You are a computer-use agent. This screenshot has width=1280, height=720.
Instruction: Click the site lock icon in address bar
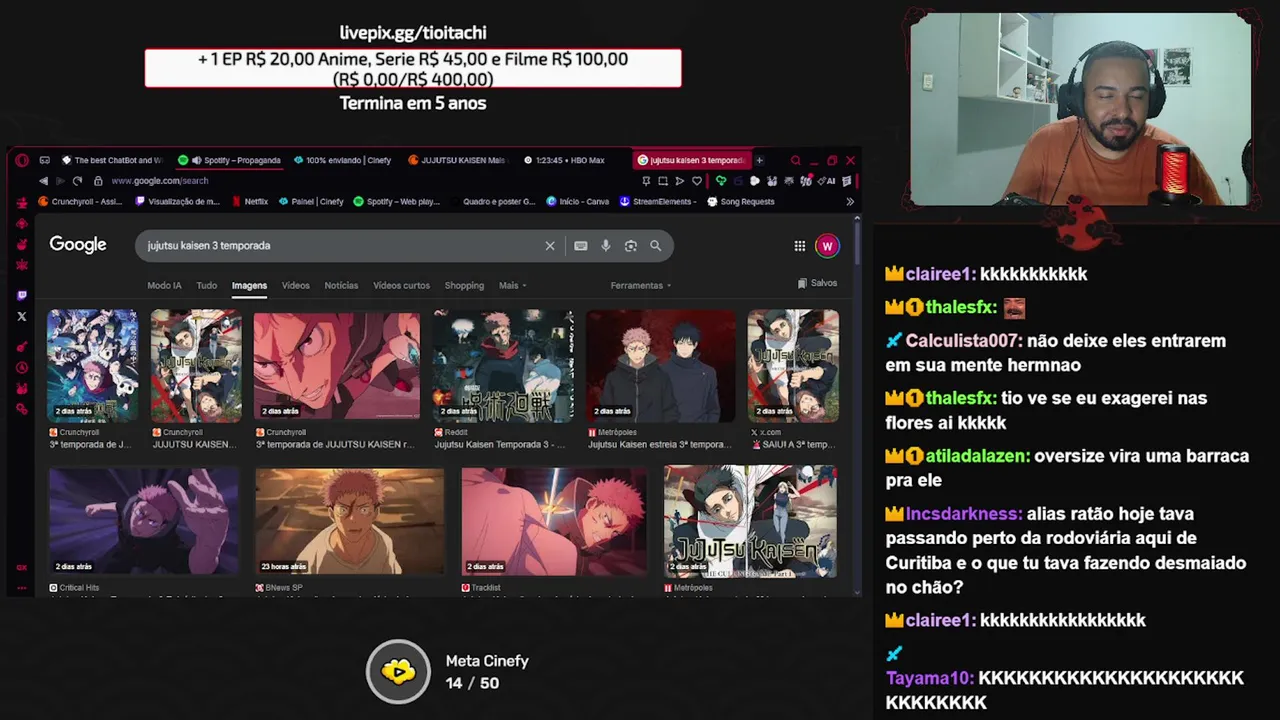(x=98, y=181)
